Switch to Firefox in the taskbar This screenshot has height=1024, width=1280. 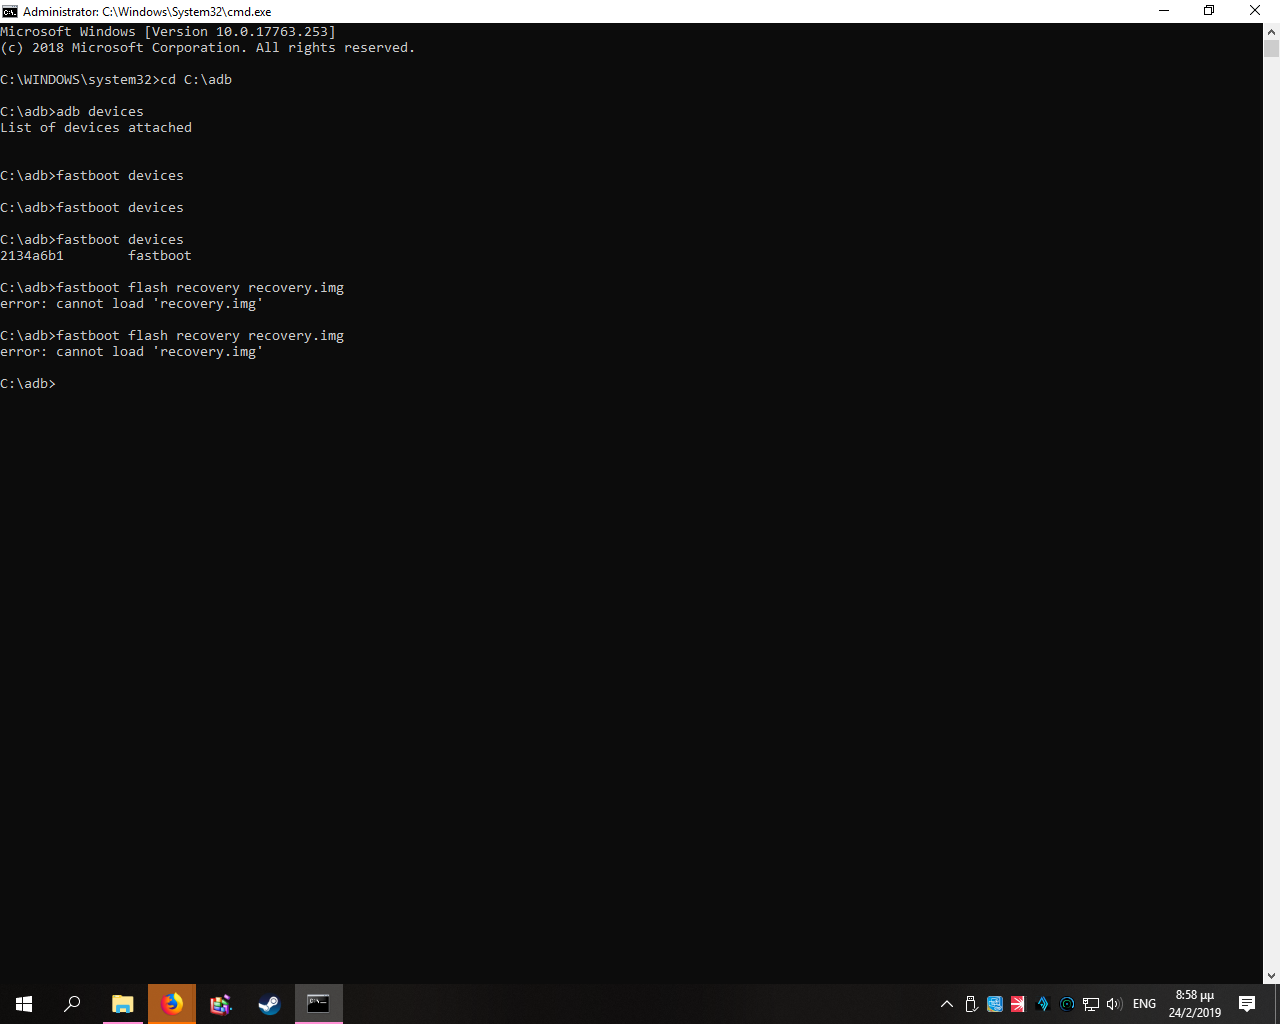[172, 1004]
